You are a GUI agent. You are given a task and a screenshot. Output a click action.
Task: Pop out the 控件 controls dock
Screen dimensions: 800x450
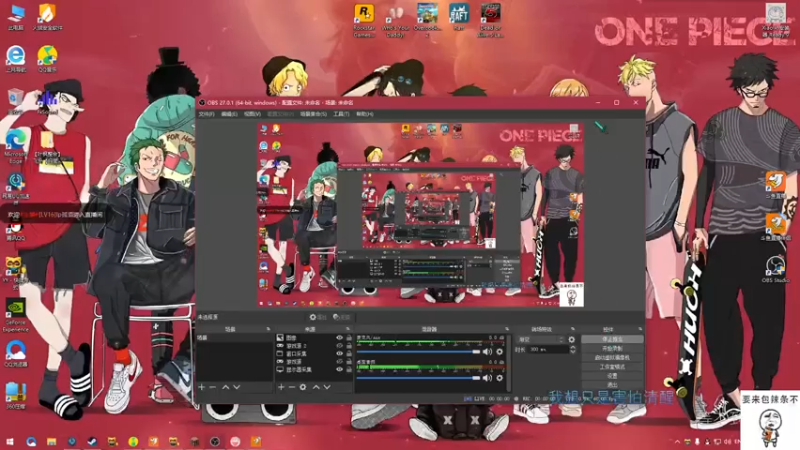(640, 329)
